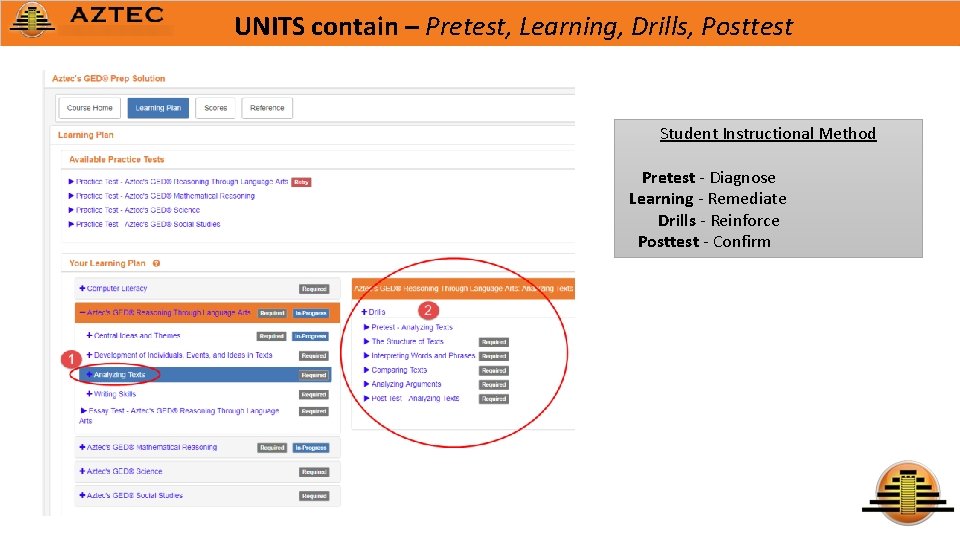Screen dimensions: 960x540
Task: Click the In Progress badge on Central Ideas
Action: coord(310,337)
